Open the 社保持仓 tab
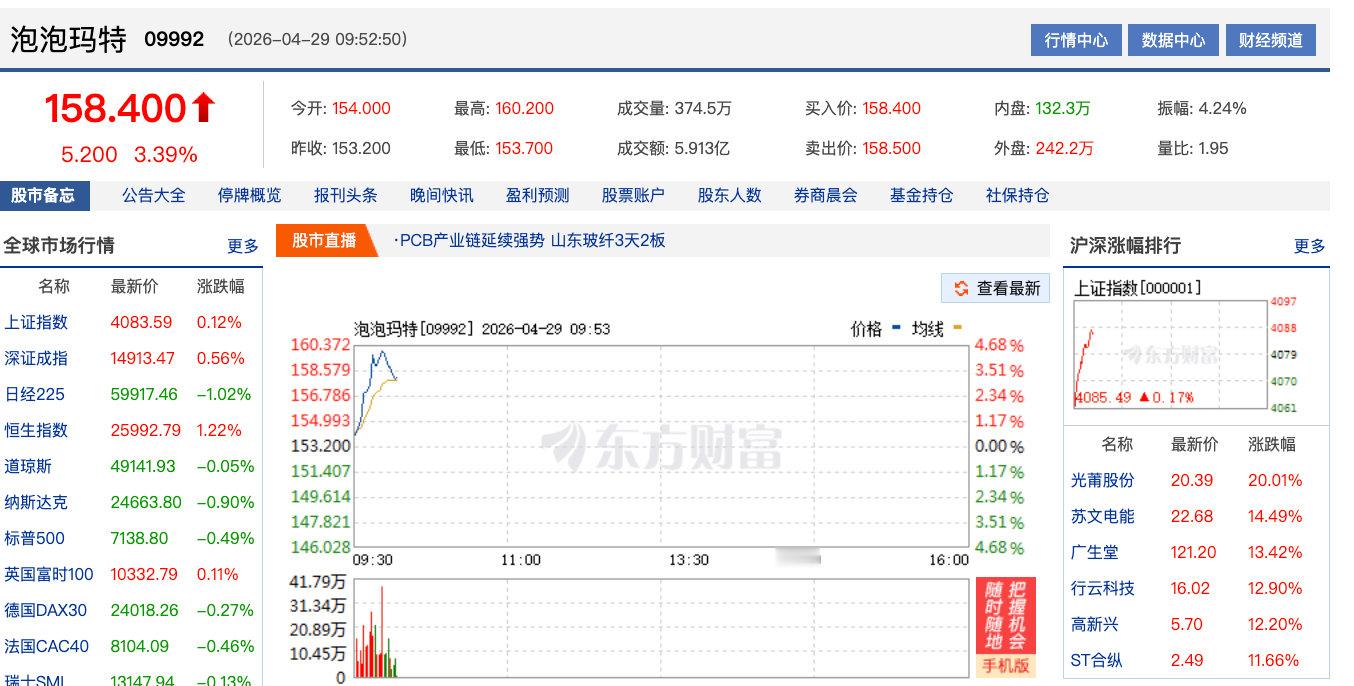 (1018, 195)
